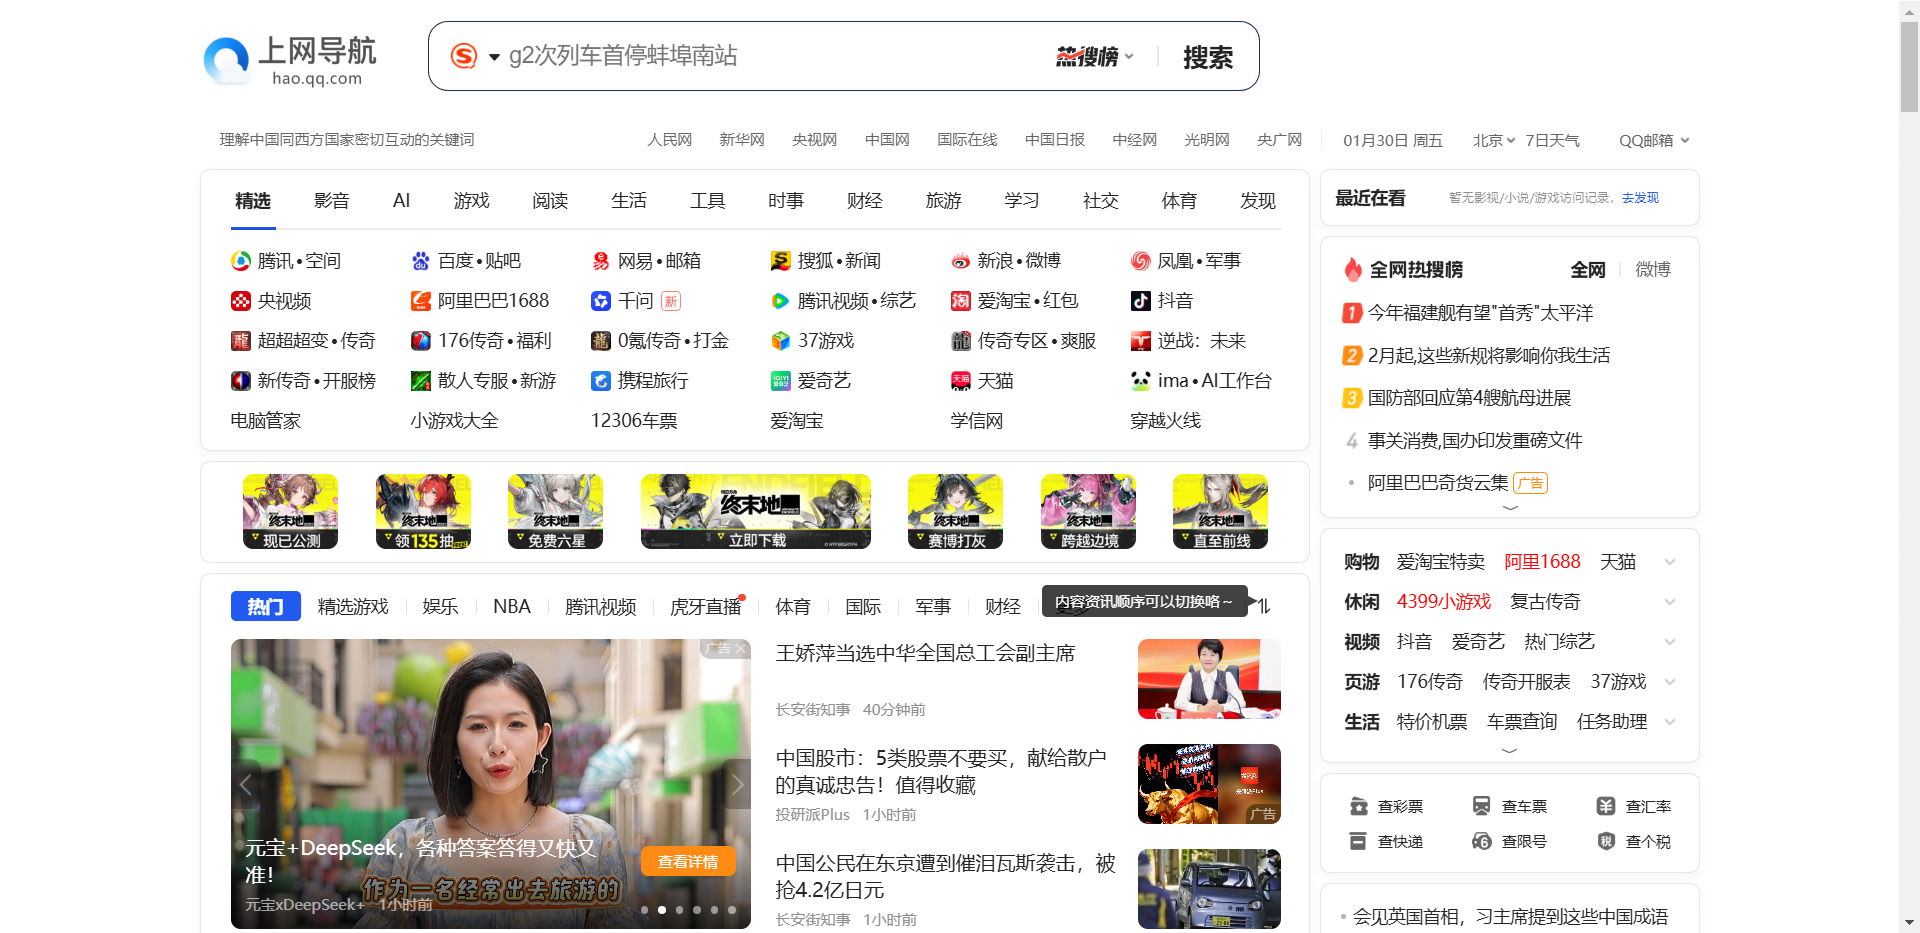Click the 新浪·微博 icon
This screenshot has width=1920, height=933.
tap(960, 260)
